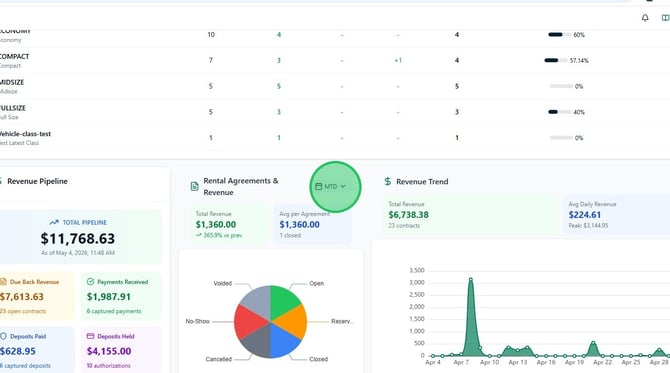The height and width of the screenshot is (373, 670).
Task: Click the $4,155.00 Deposits Held amount
Action: 109,351
